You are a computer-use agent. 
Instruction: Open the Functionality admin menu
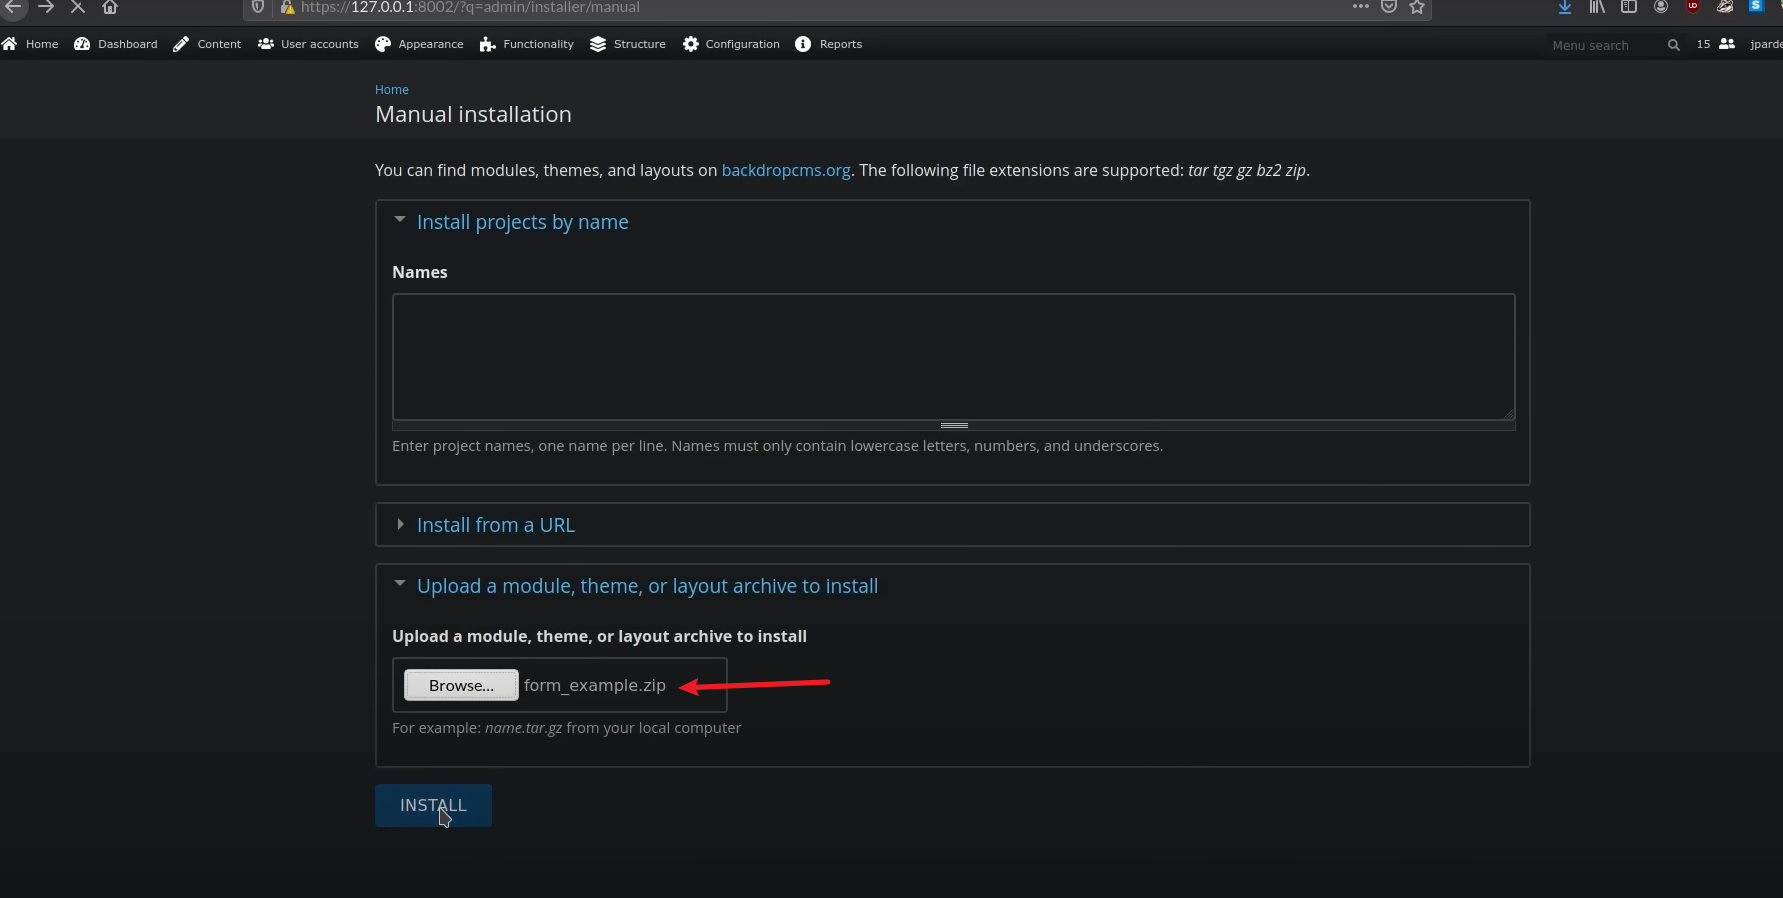[x=527, y=44]
